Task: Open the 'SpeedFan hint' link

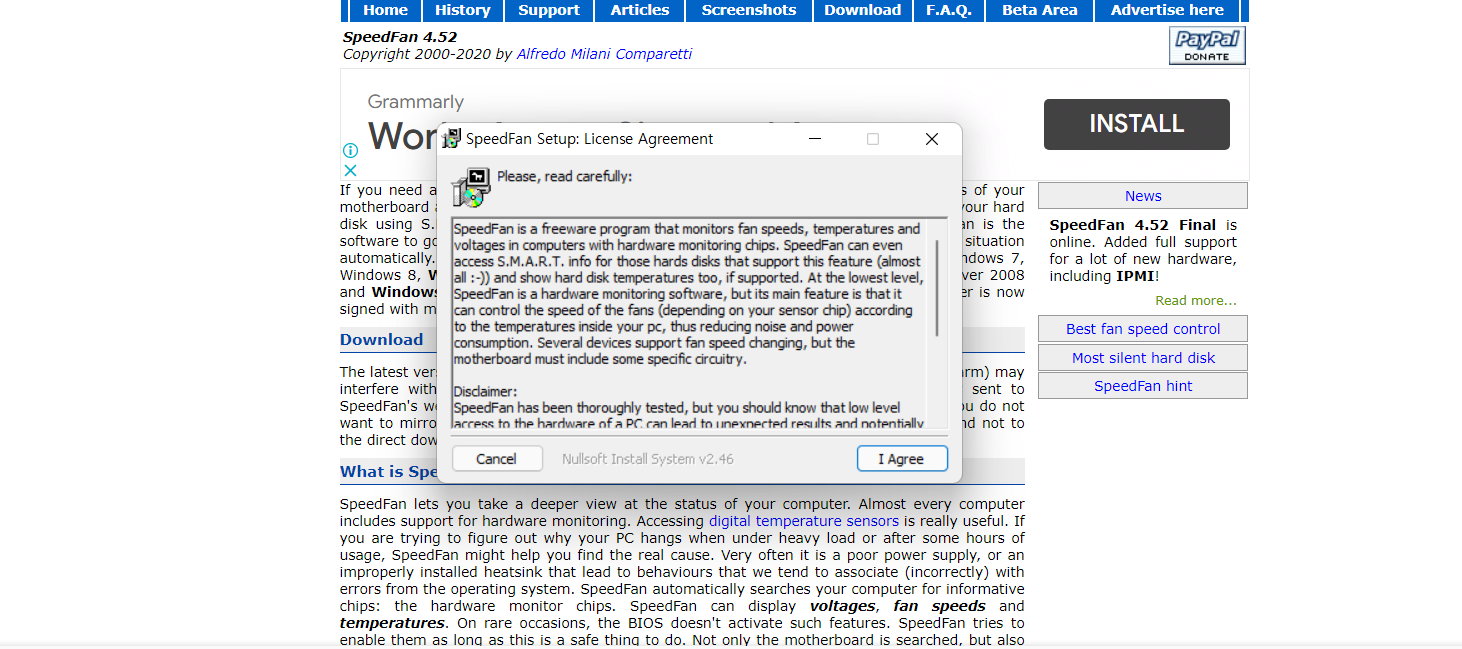Action: point(1143,386)
